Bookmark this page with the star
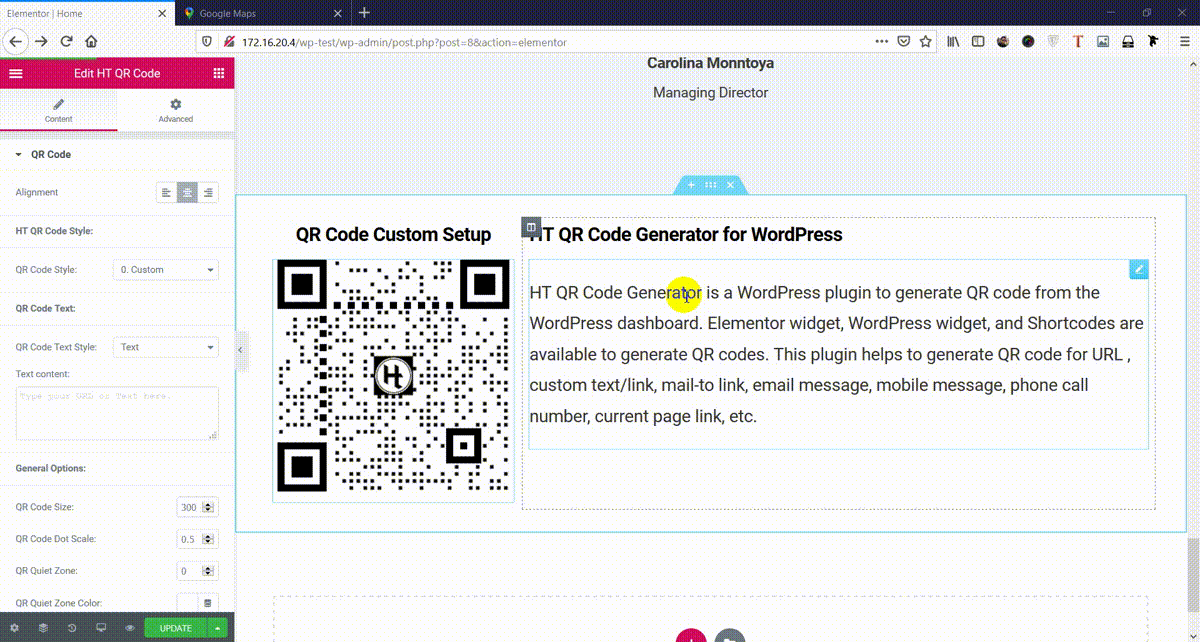1200x642 pixels. point(926,42)
